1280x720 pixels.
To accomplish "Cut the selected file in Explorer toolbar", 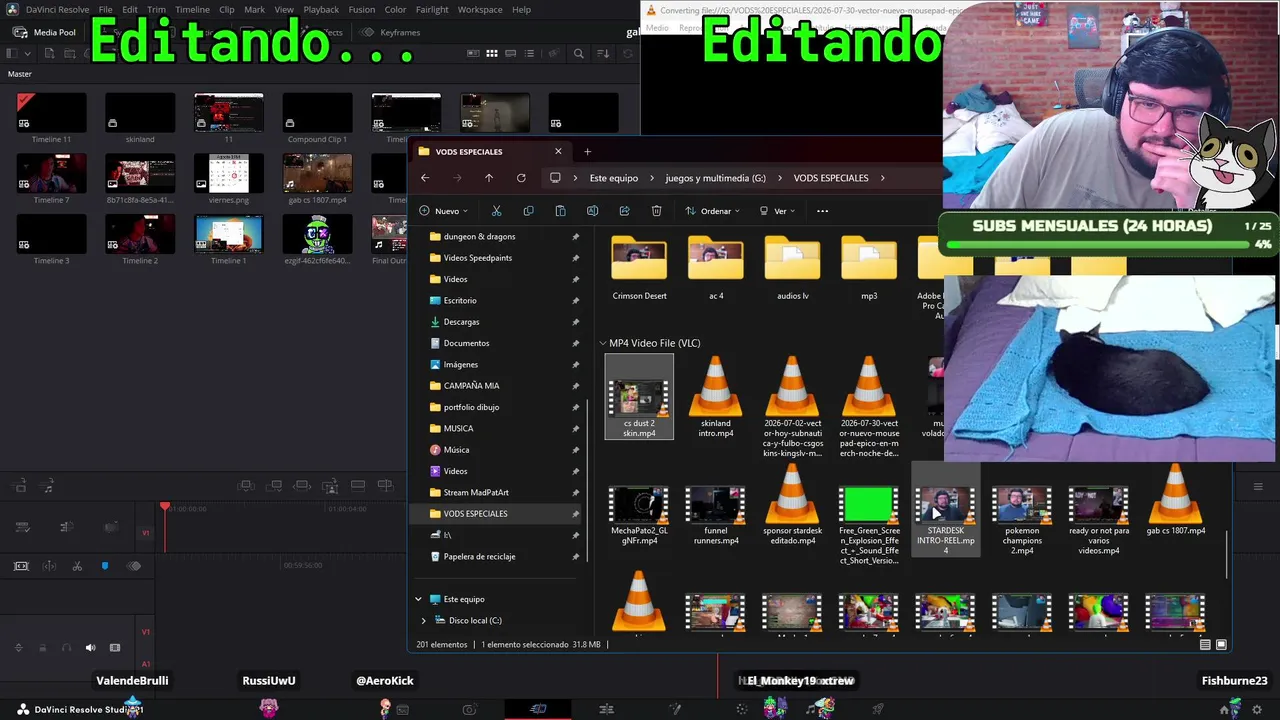I will pos(496,211).
